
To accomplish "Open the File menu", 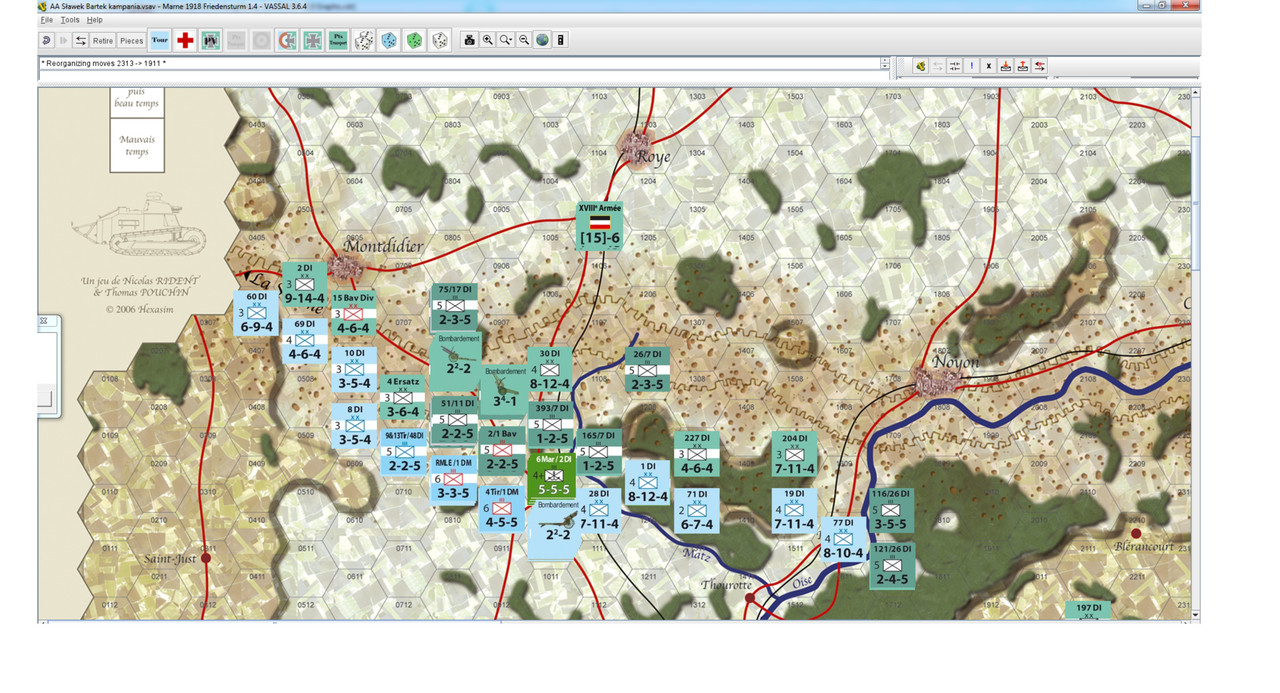I will [47, 20].
